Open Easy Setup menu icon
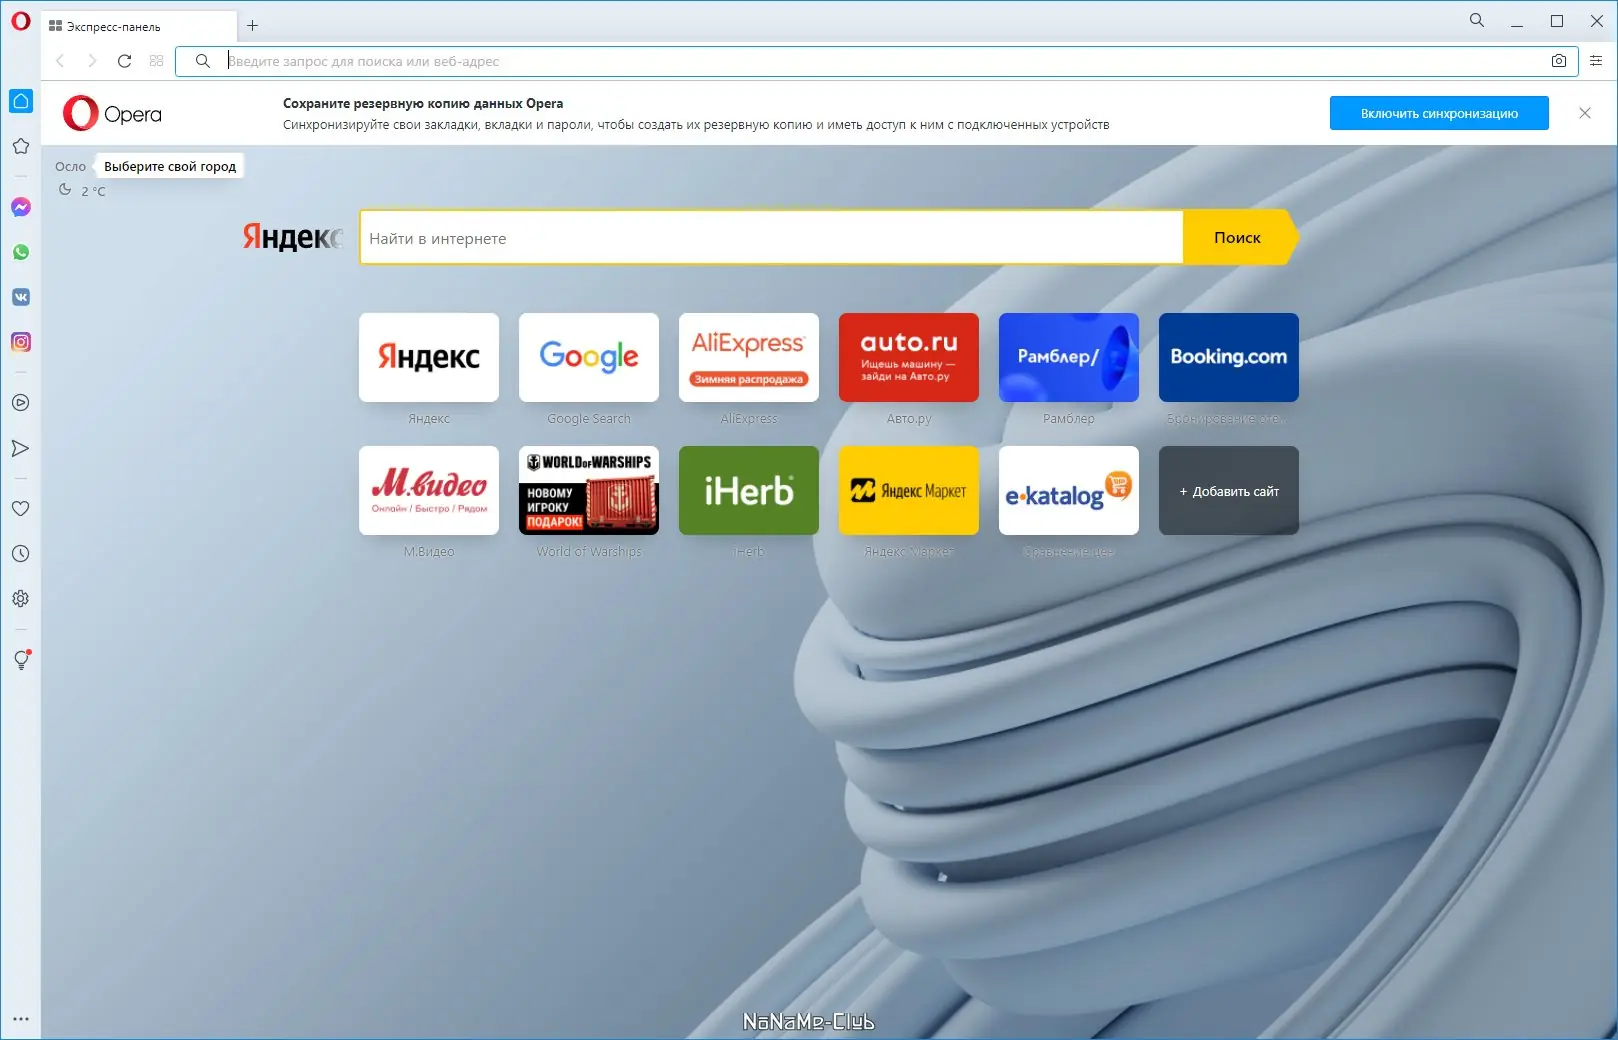Viewport: 1618px width, 1040px height. click(1596, 61)
